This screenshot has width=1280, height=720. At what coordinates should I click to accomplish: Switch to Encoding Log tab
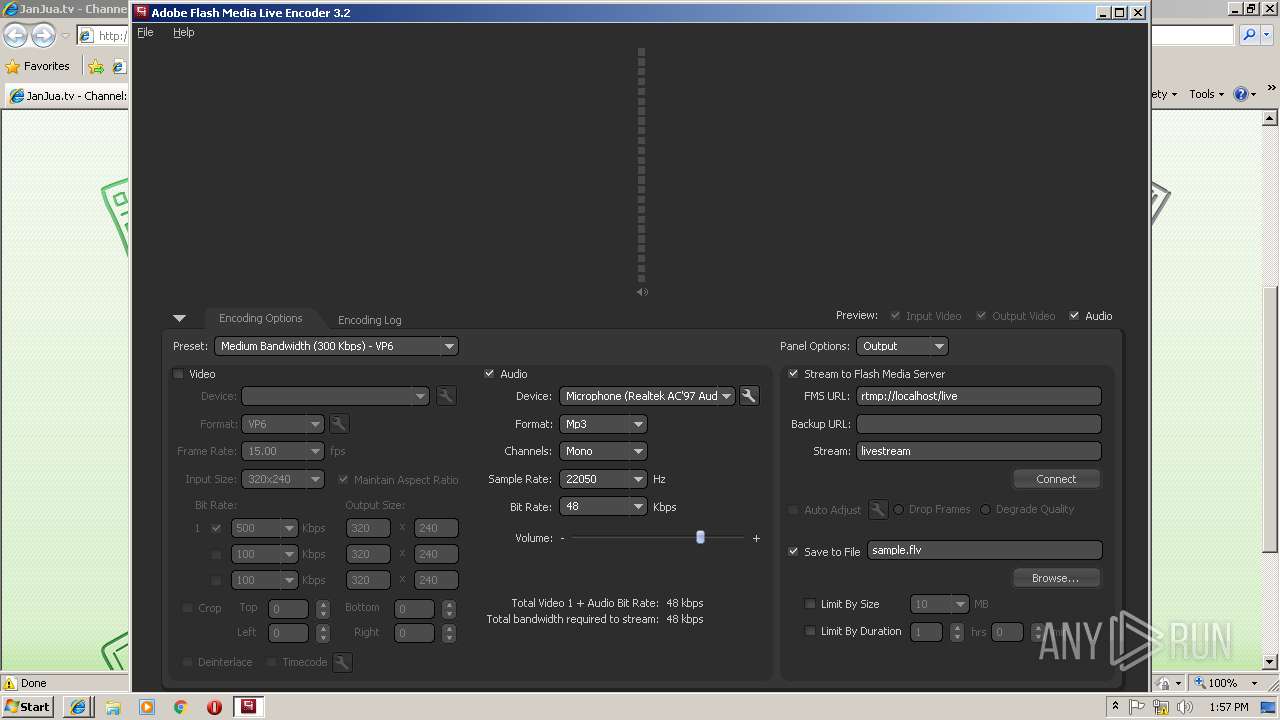click(369, 320)
